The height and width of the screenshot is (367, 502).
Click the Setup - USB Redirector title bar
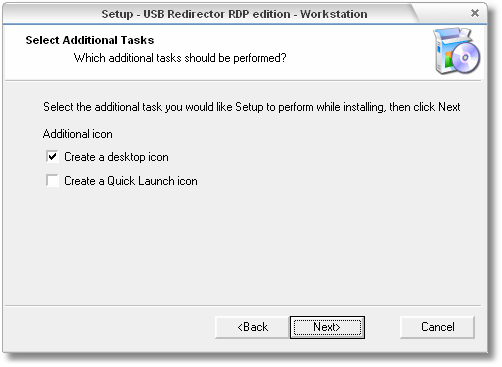[x=234, y=14]
